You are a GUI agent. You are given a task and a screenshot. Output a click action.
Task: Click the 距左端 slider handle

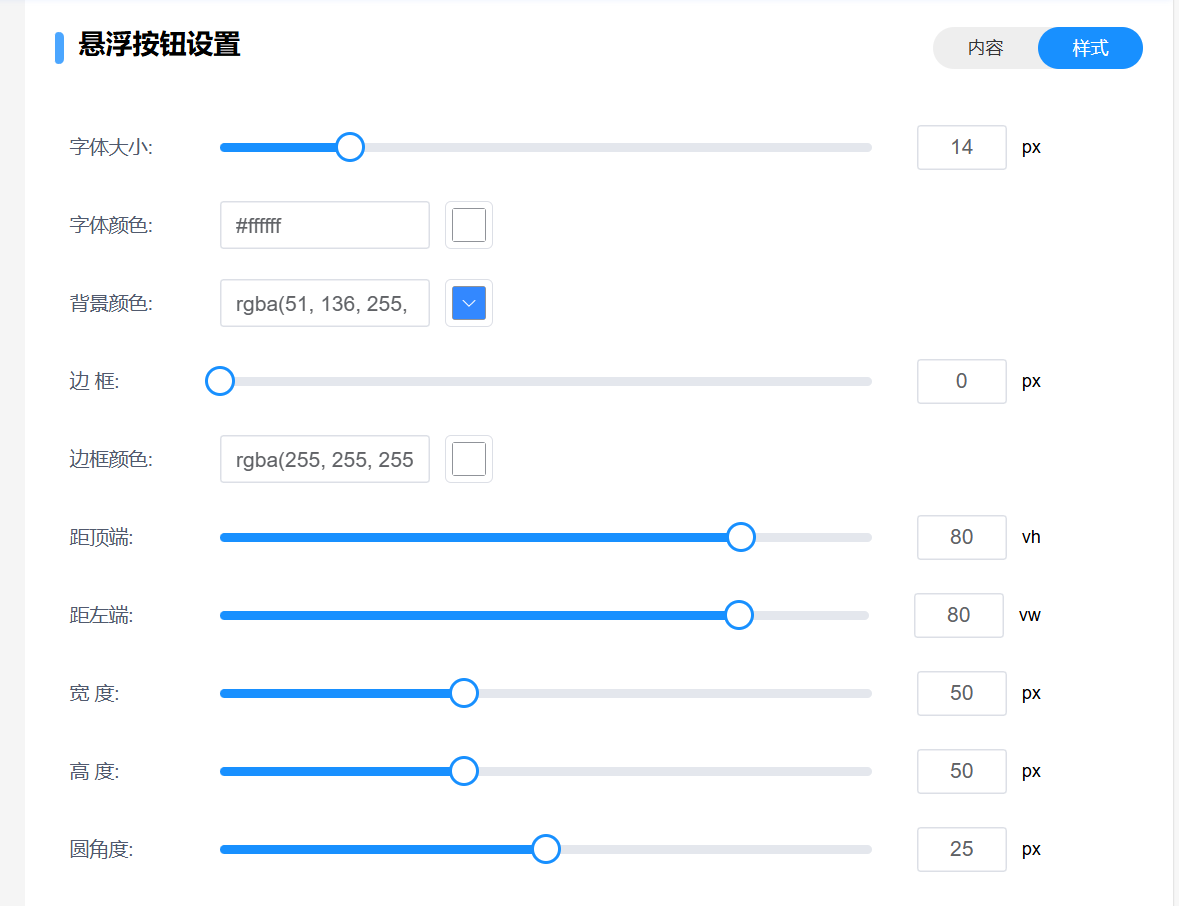coord(738,615)
